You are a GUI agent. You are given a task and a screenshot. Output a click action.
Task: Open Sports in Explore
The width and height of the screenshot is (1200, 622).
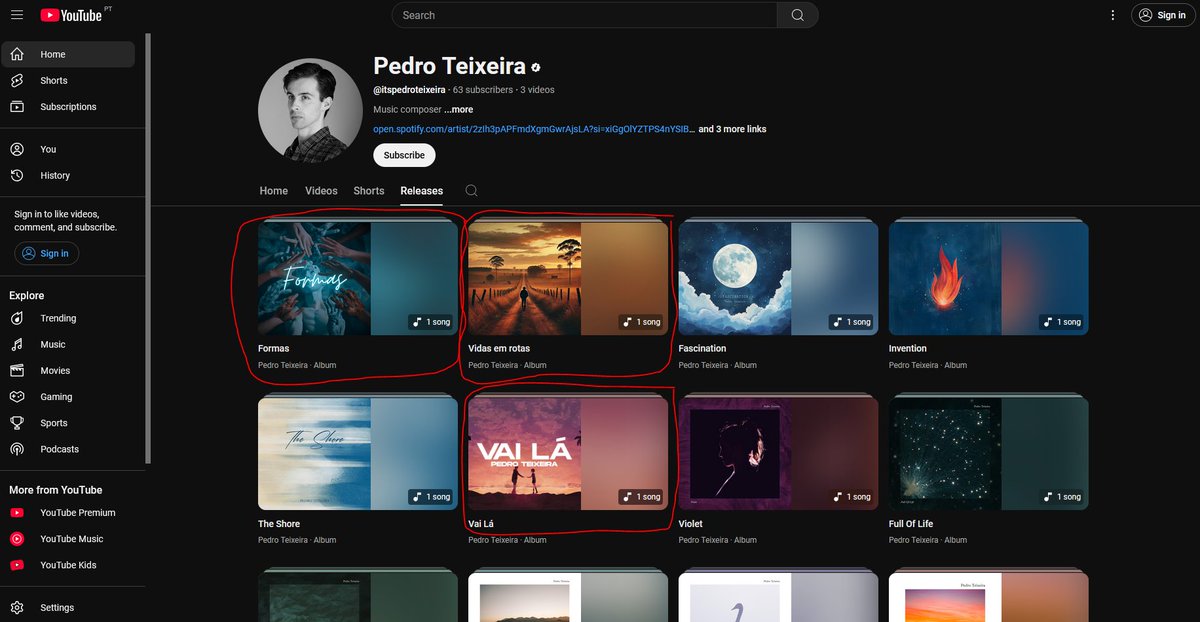coord(69,423)
